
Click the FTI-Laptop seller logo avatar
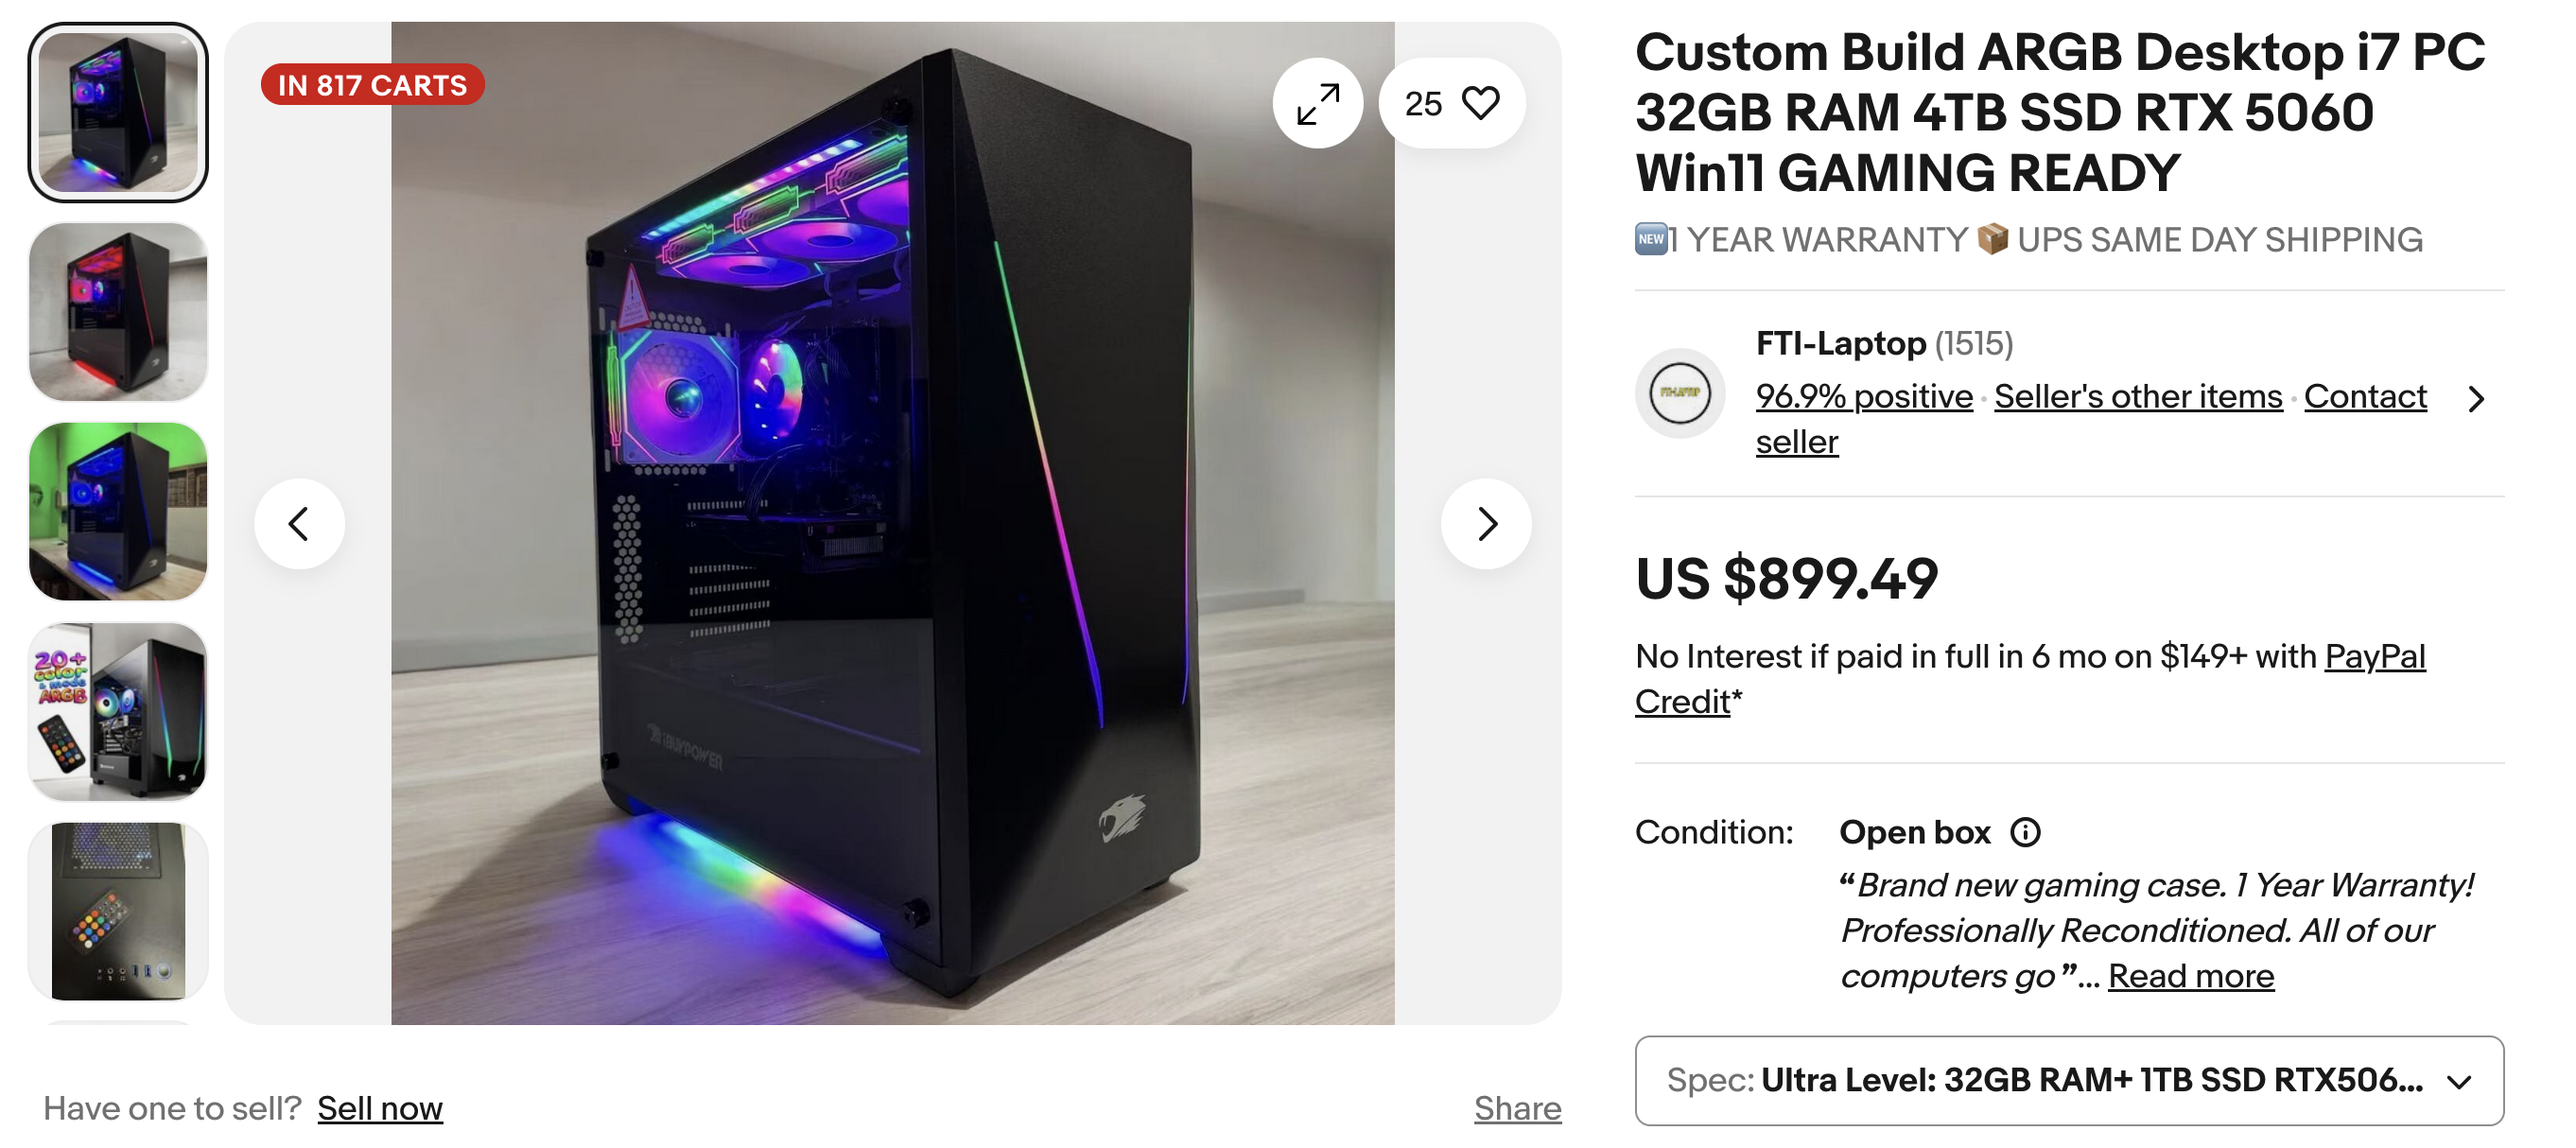(x=1680, y=393)
